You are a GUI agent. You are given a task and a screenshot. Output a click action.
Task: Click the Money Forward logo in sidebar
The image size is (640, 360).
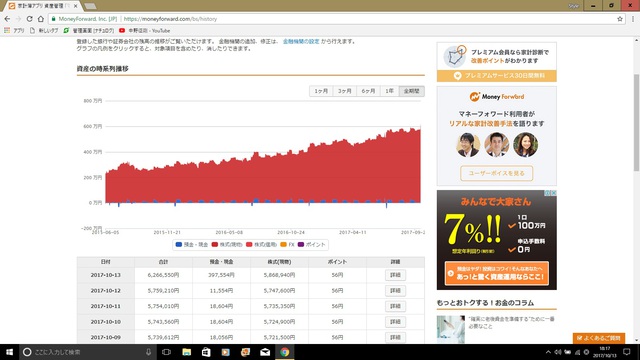(497, 97)
